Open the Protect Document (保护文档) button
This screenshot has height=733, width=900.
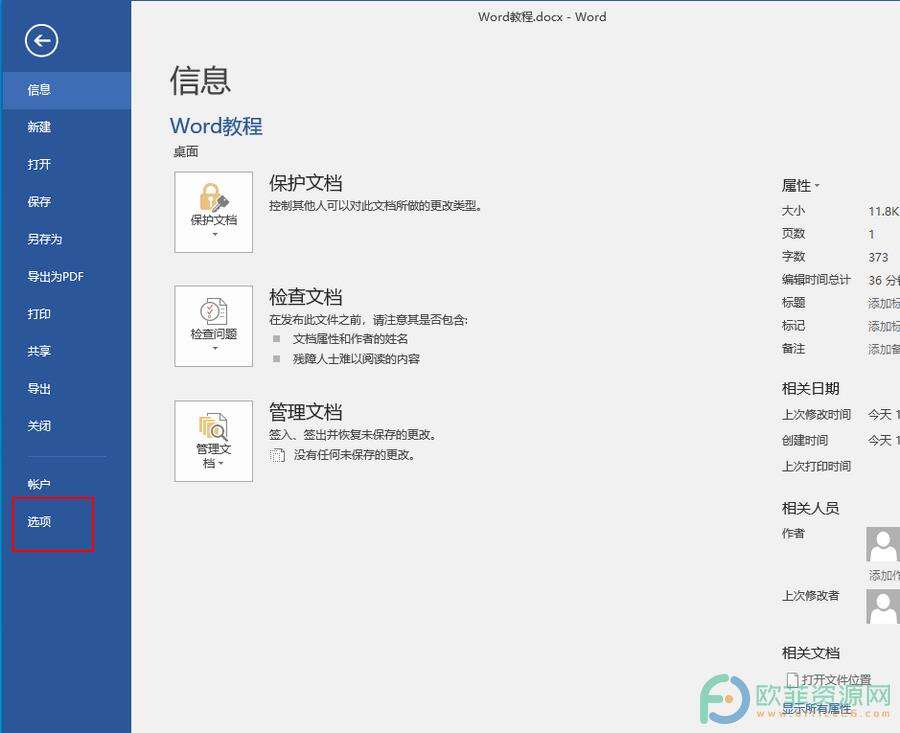tap(214, 212)
